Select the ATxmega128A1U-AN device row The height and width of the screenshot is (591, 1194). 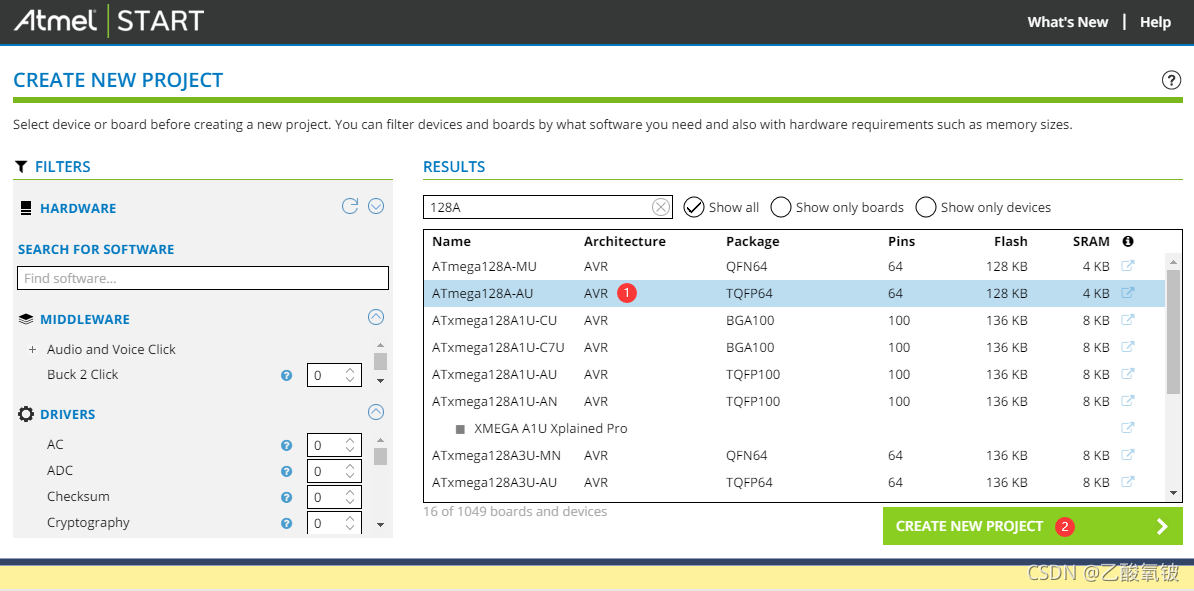pyautogui.click(x=794, y=401)
